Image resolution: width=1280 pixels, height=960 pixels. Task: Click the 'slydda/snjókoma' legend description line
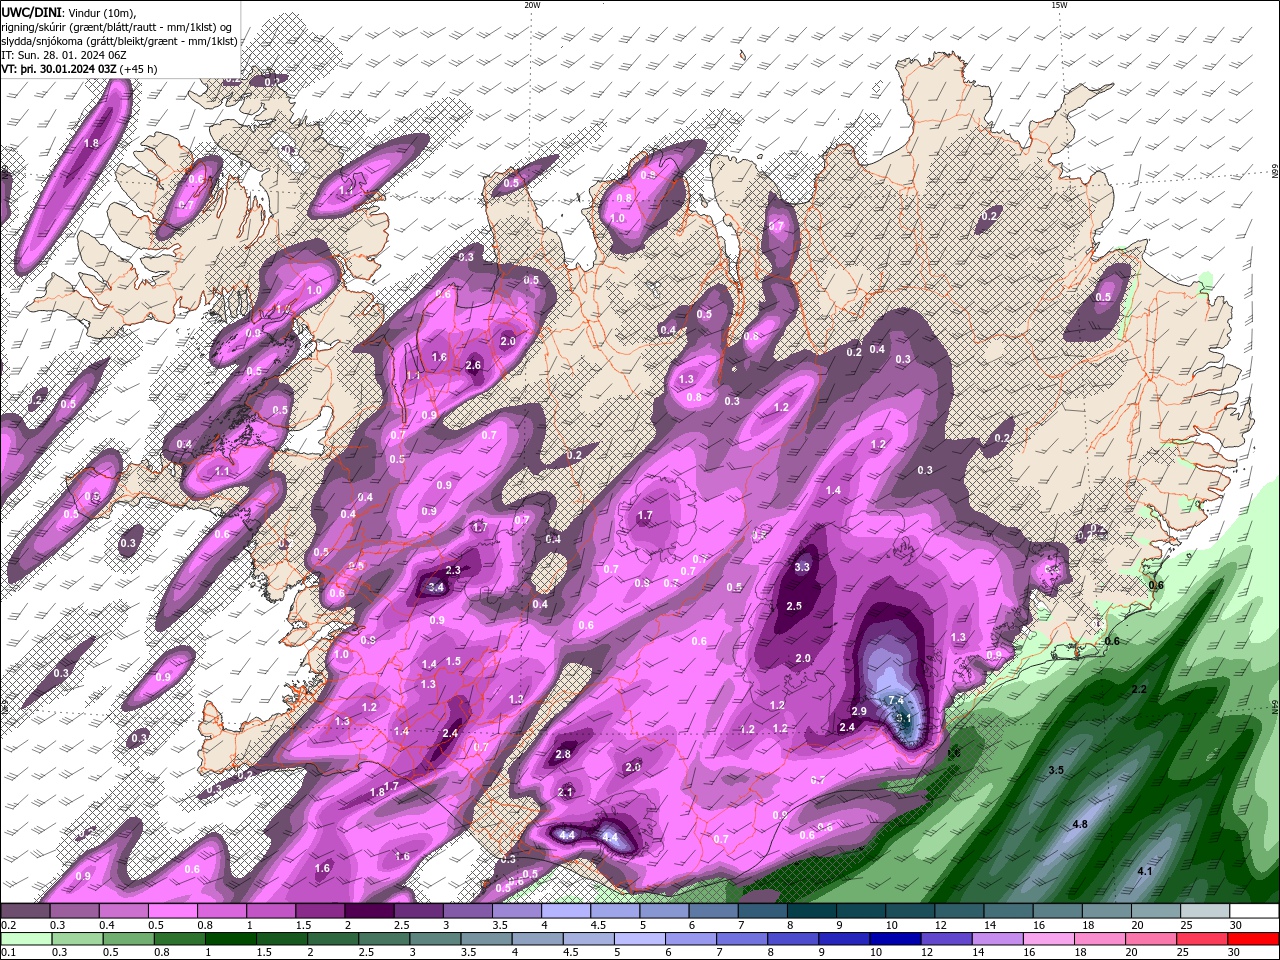point(119,41)
